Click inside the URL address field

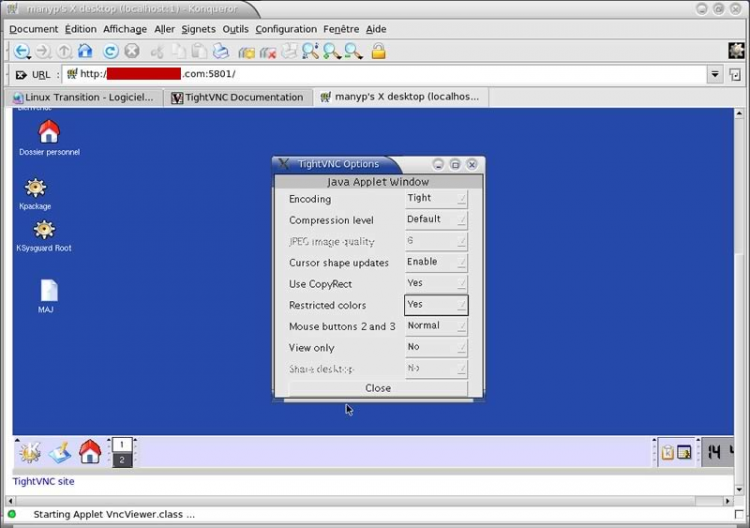point(385,74)
